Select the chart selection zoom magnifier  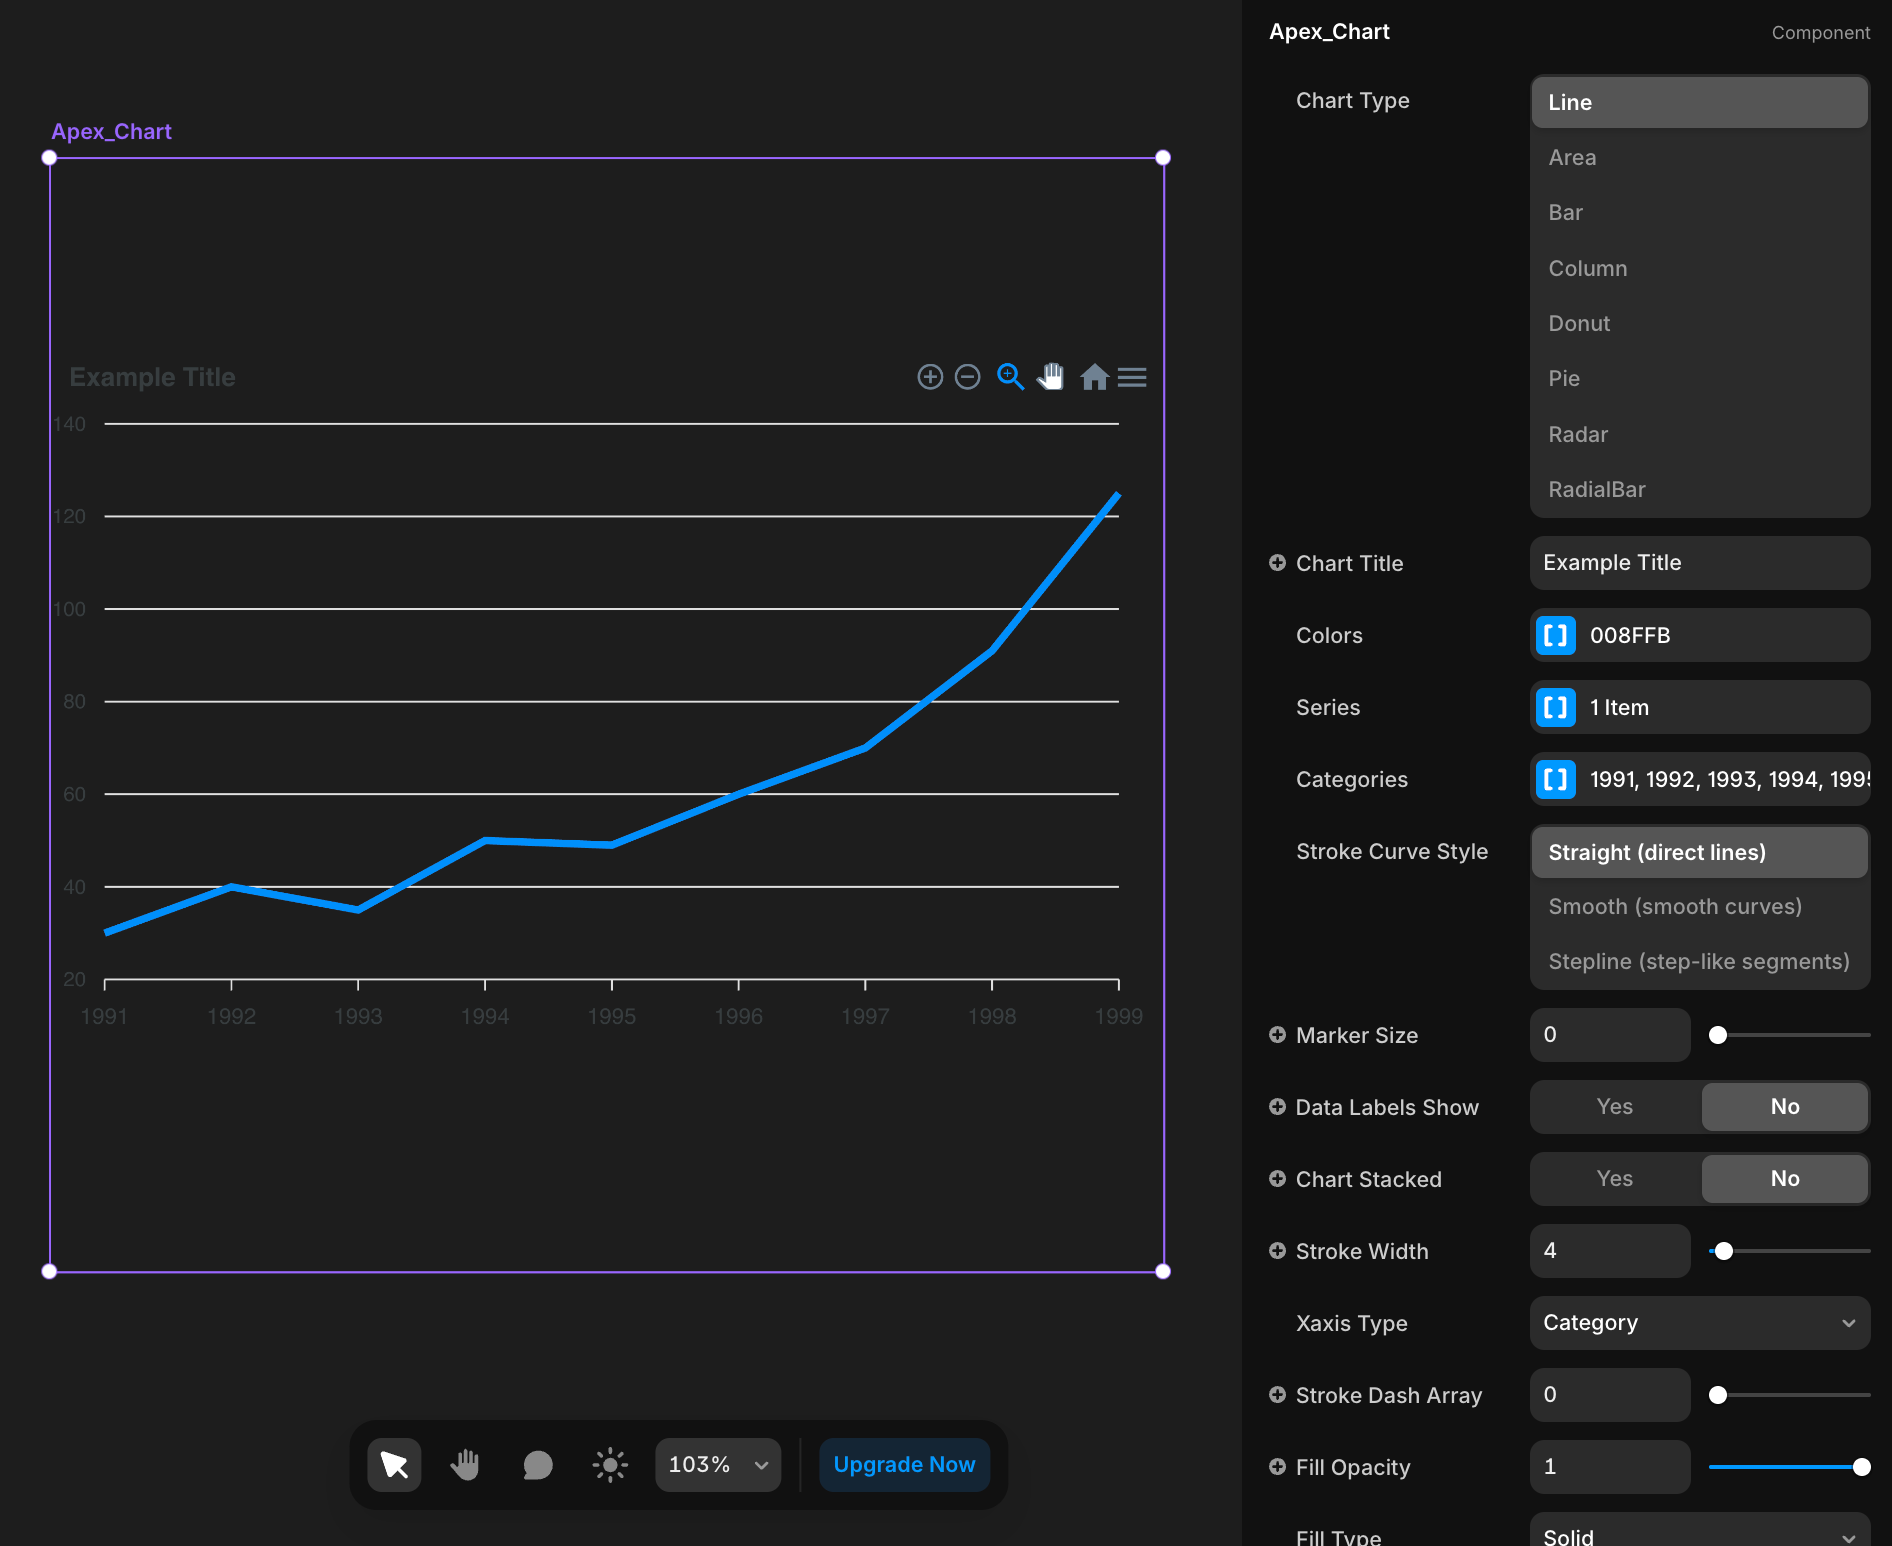click(1010, 377)
